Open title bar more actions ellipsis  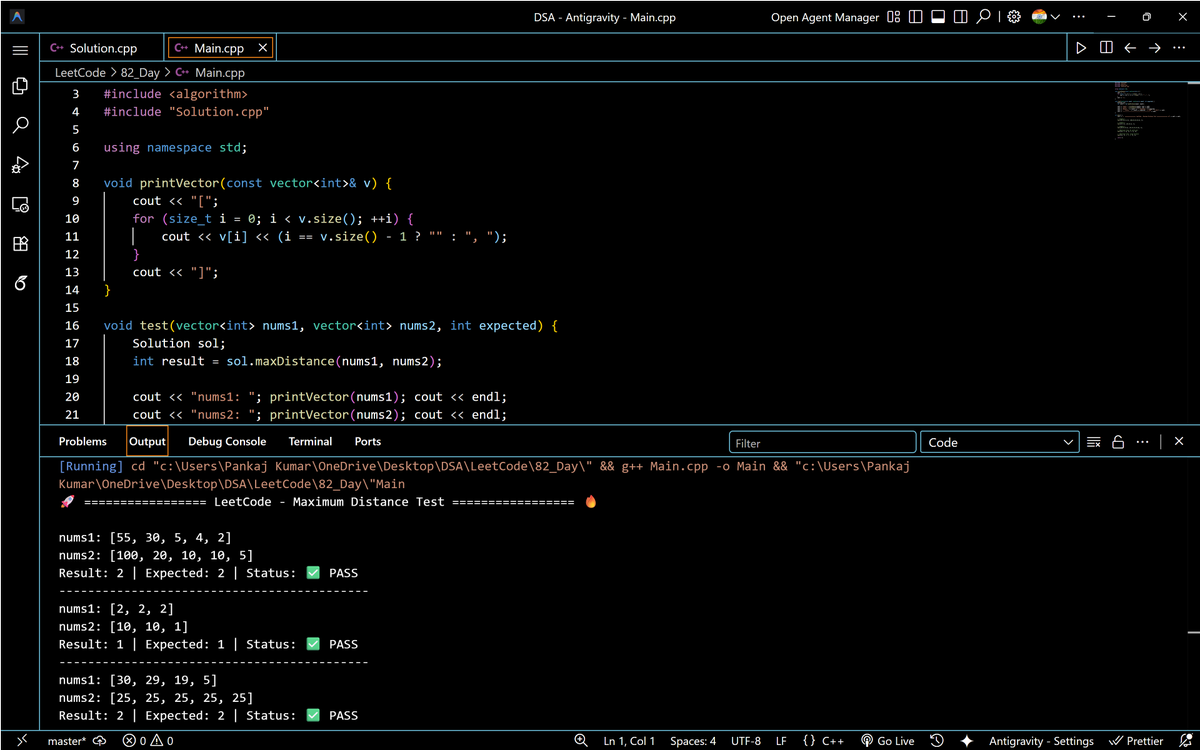(1078, 17)
